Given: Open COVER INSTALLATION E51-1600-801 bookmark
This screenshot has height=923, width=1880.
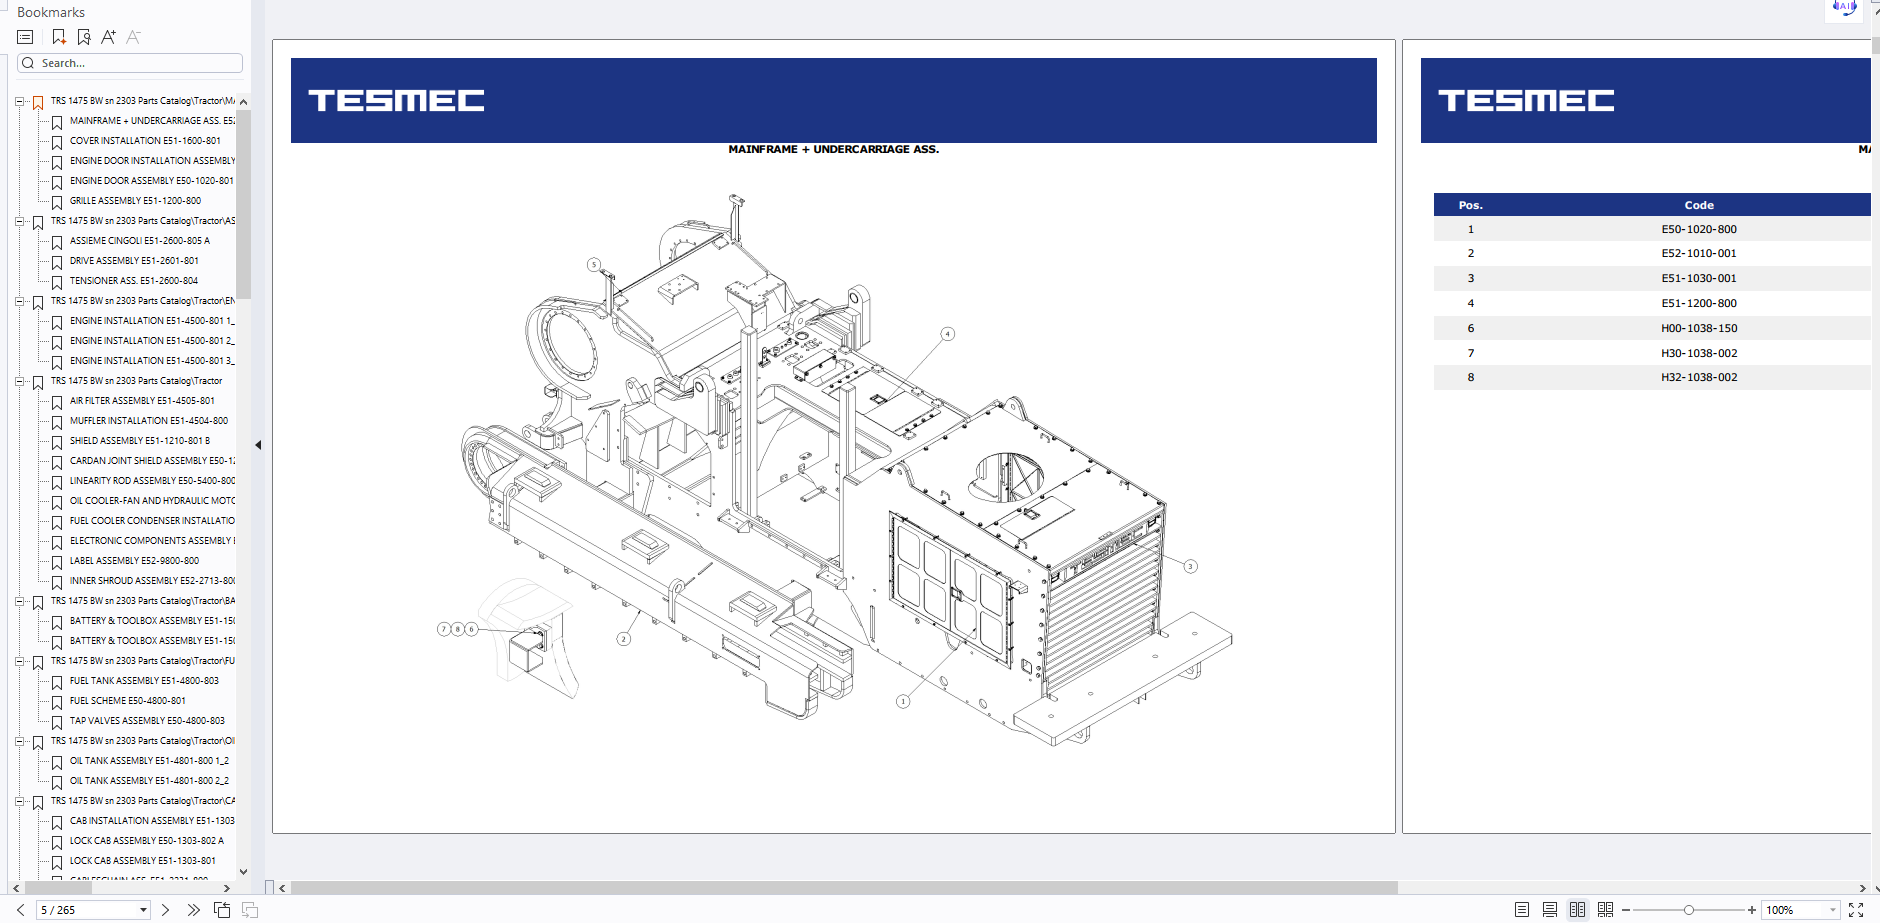Looking at the screenshot, I should (x=145, y=141).
